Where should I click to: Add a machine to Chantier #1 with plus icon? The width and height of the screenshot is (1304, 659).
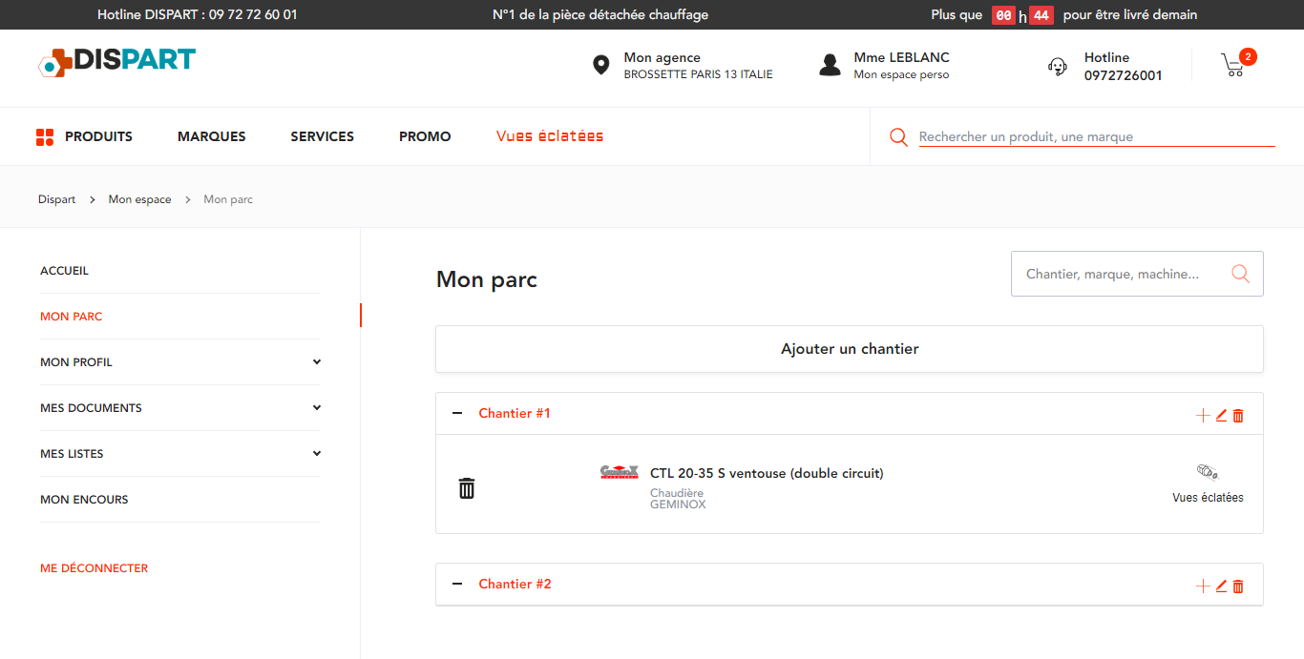pyautogui.click(x=1203, y=414)
